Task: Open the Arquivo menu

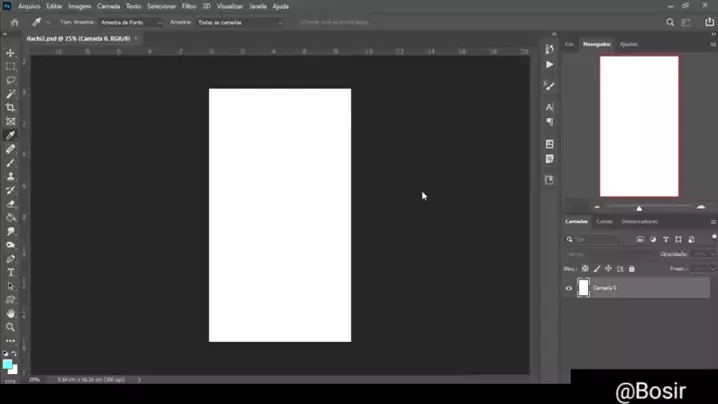Action: [x=29, y=6]
